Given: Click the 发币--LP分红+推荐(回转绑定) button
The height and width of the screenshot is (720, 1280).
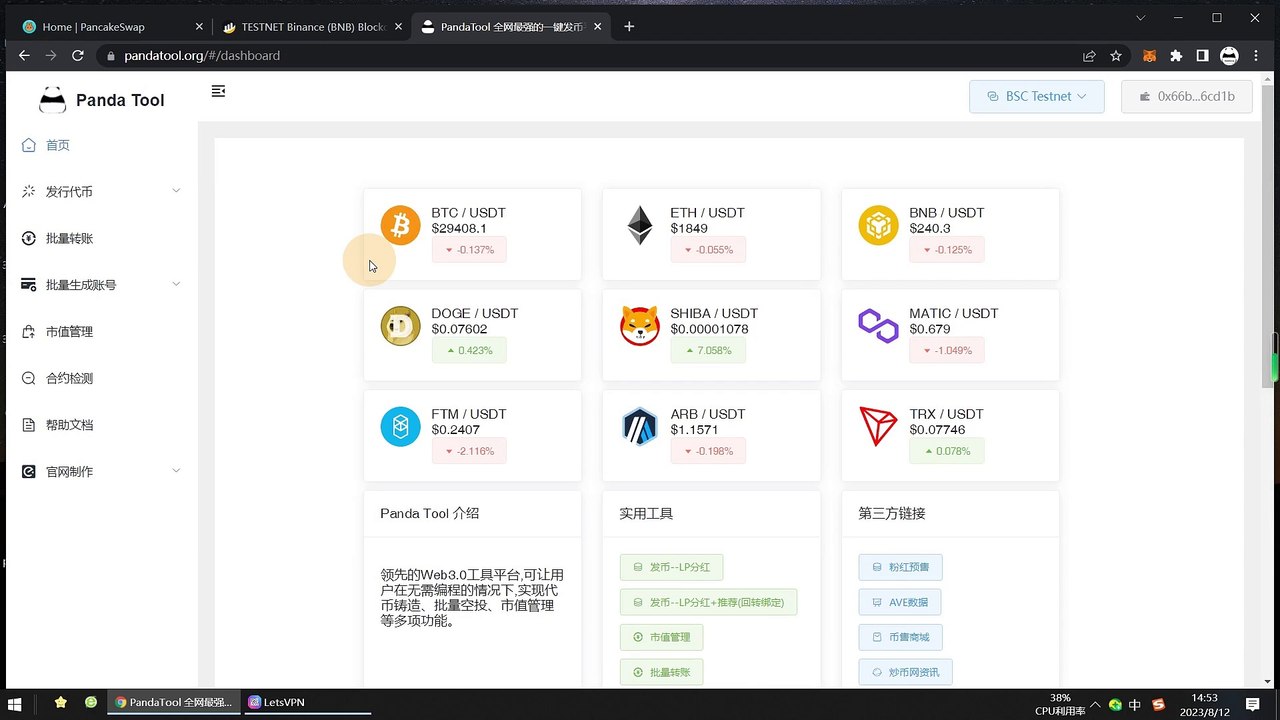Looking at the screenshot, I should pos(709,602).
